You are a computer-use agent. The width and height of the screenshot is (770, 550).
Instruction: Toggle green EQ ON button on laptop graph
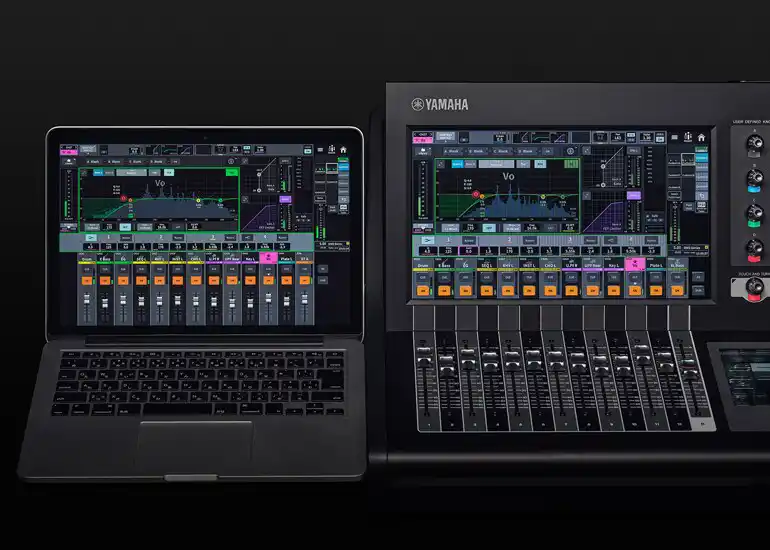232,172
